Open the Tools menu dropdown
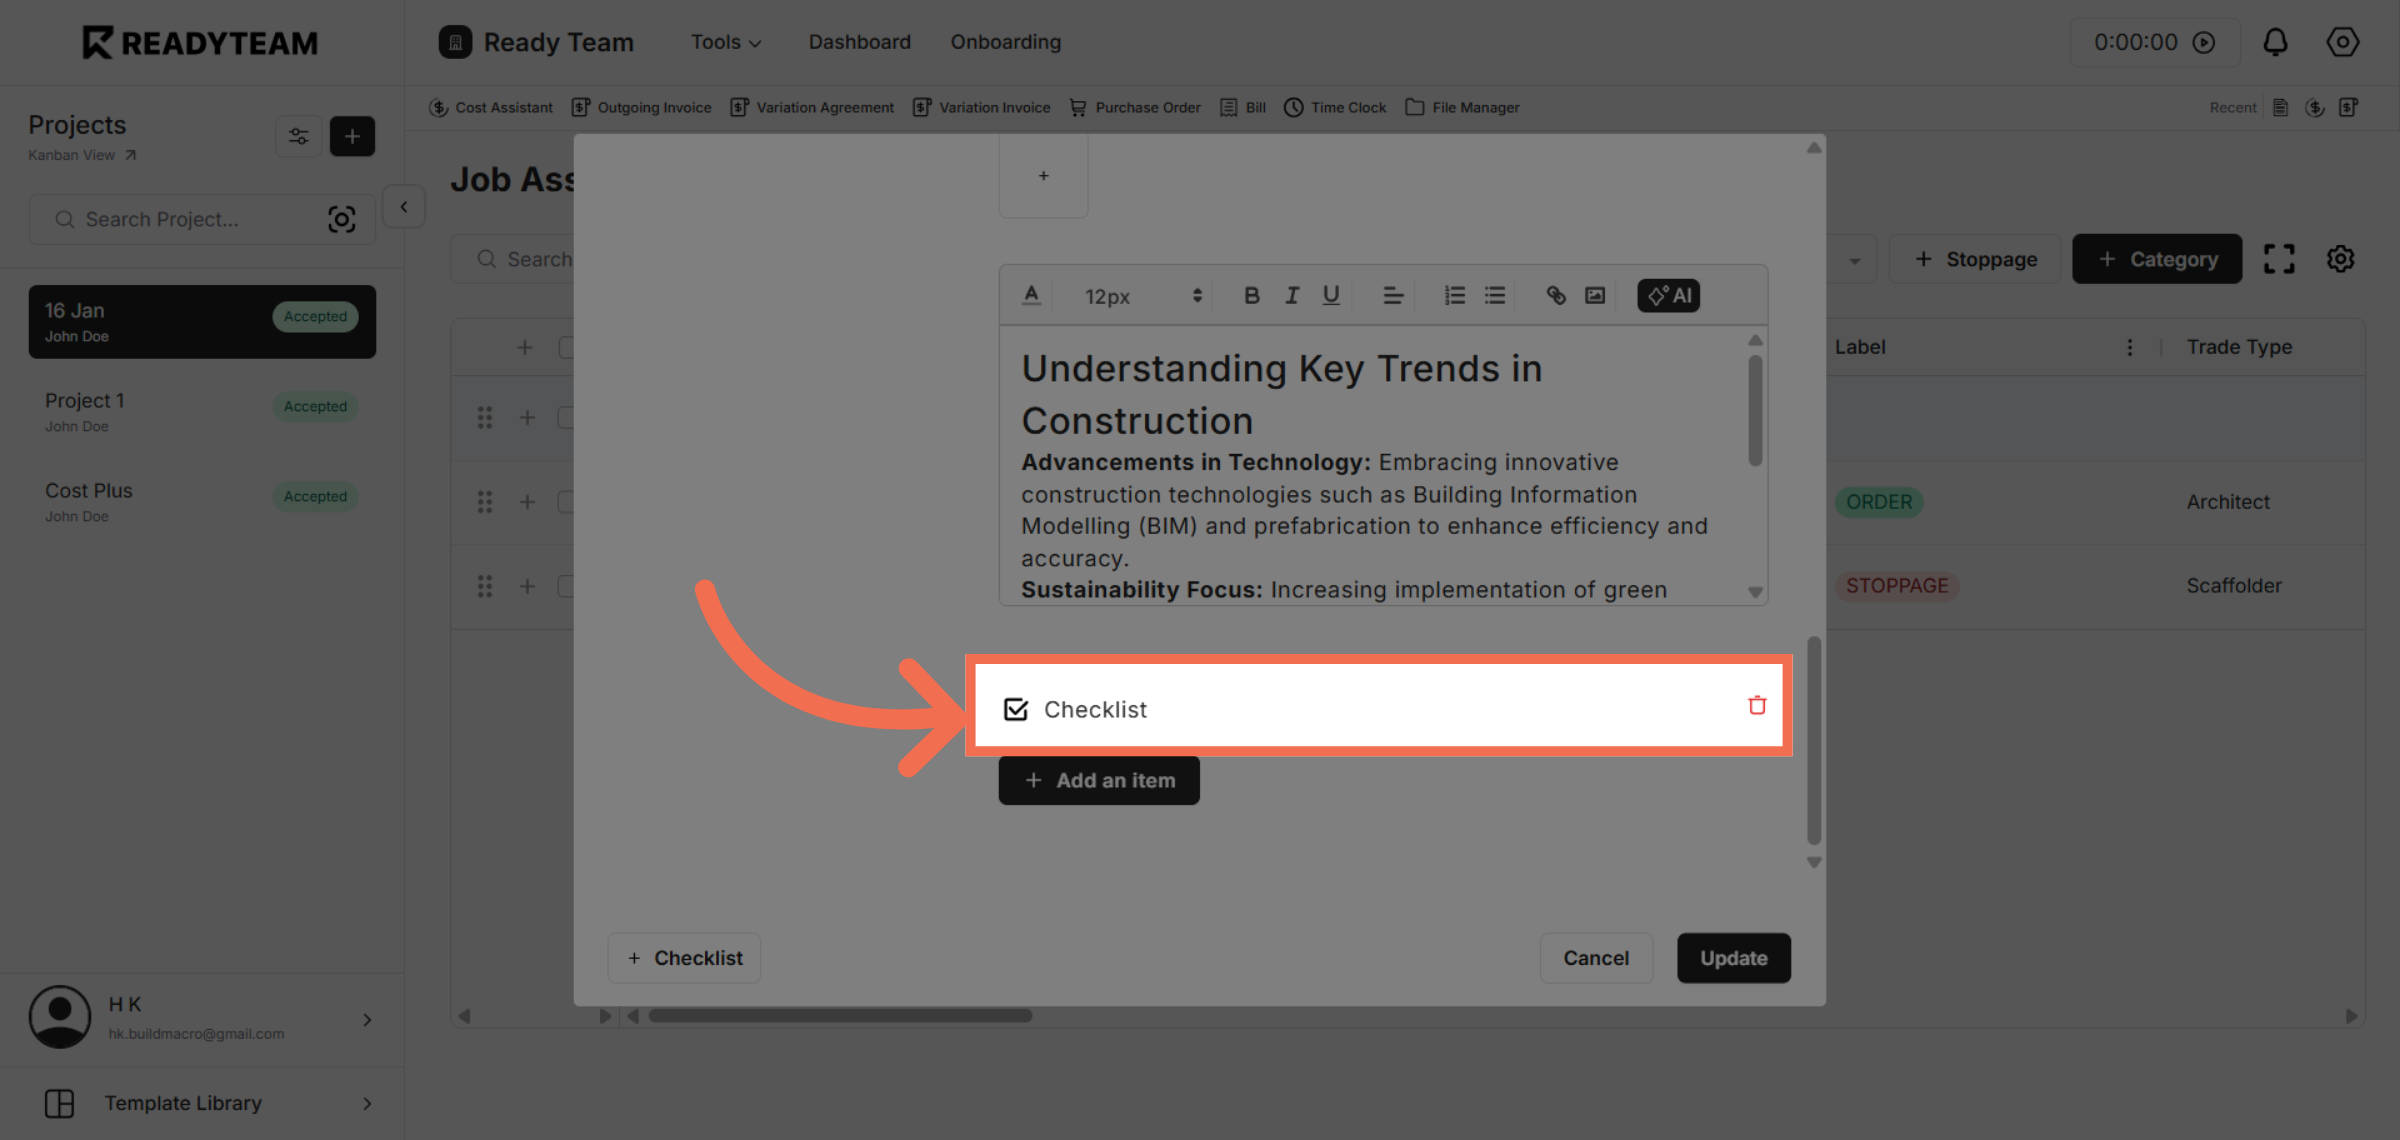2400x1140 pixels. pyautogui.click(x=726, y=42)
